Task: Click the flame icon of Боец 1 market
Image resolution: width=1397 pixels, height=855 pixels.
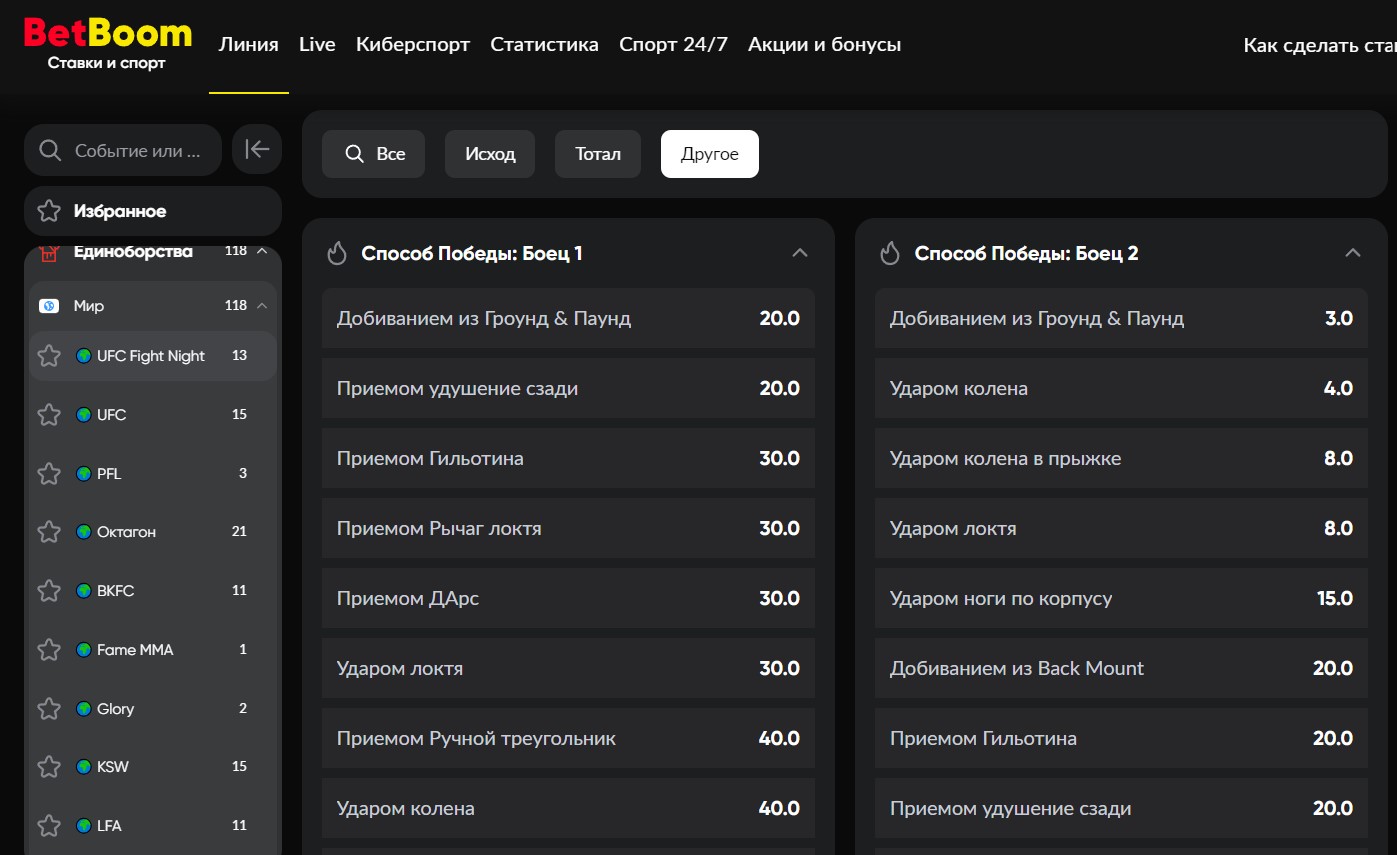Action: pos(337,253)
